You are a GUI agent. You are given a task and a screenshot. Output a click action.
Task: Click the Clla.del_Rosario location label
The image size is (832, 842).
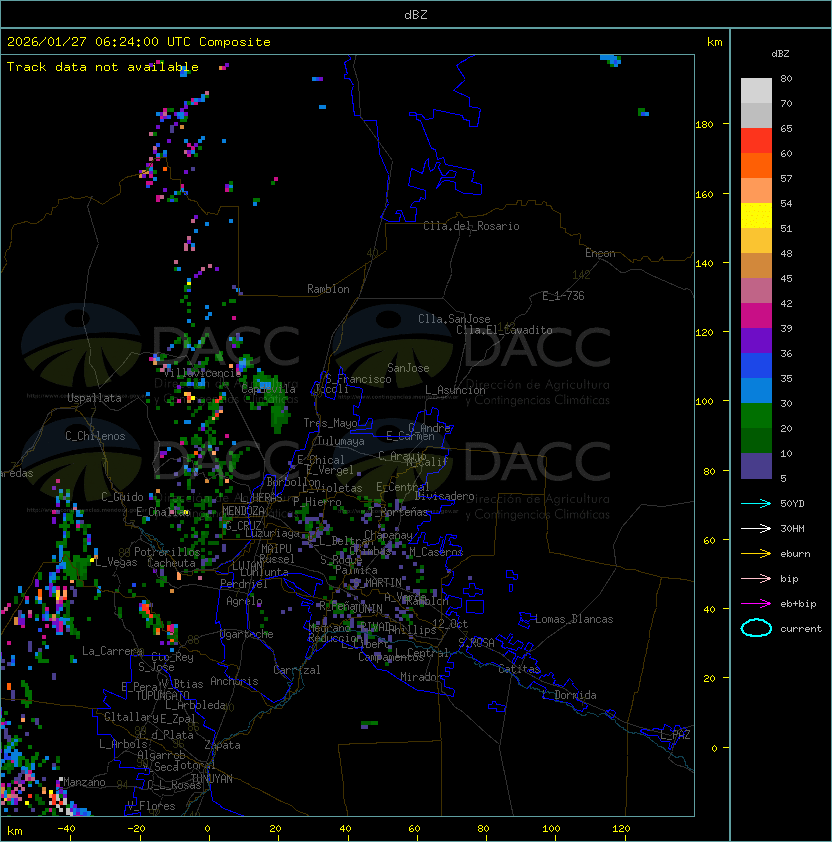pos(471,226)
